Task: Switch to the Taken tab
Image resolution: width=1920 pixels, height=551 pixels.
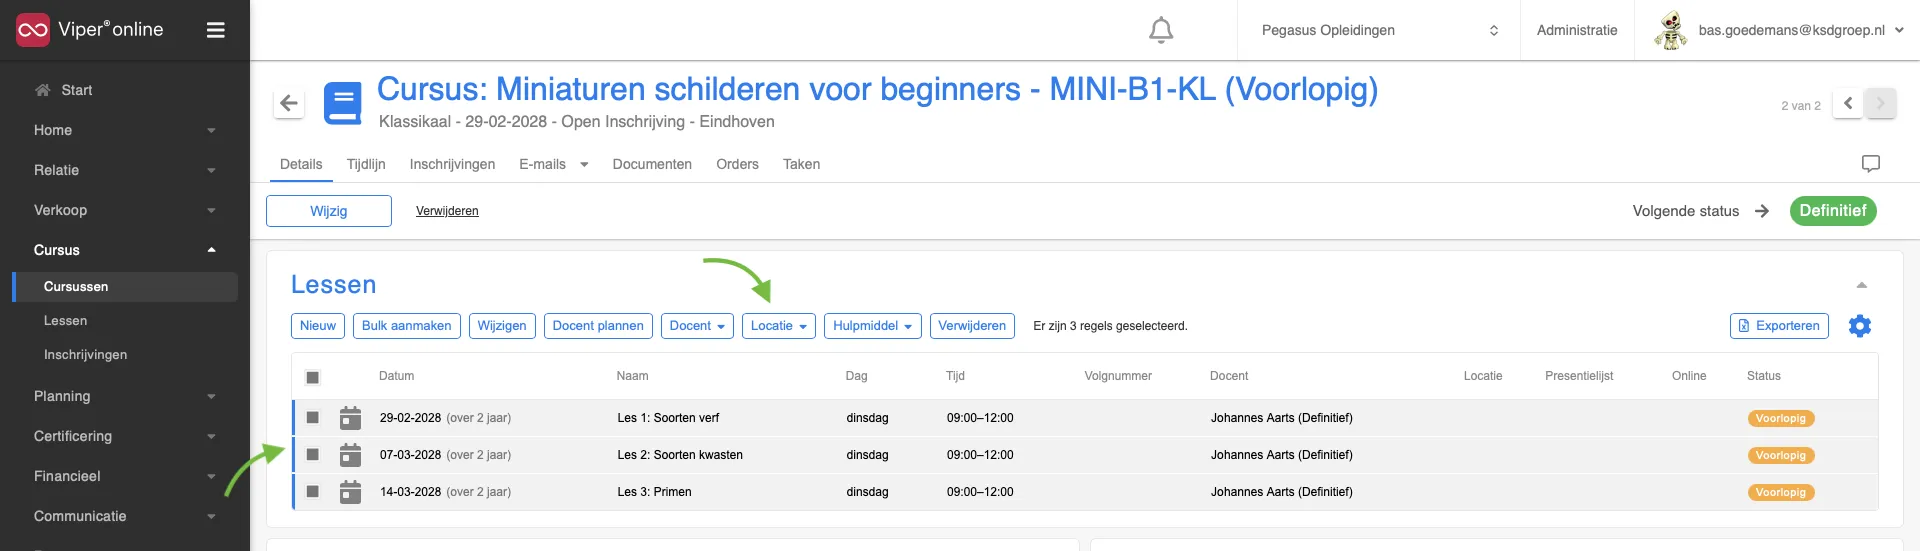Action: (801, 164)
